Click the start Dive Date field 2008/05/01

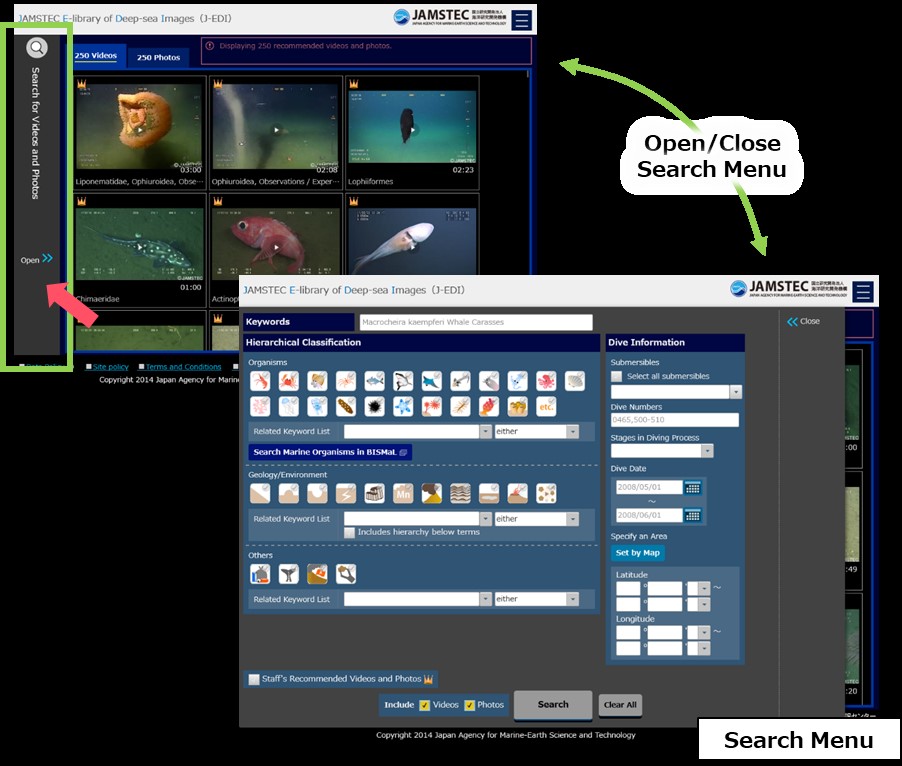pos(649,488)
